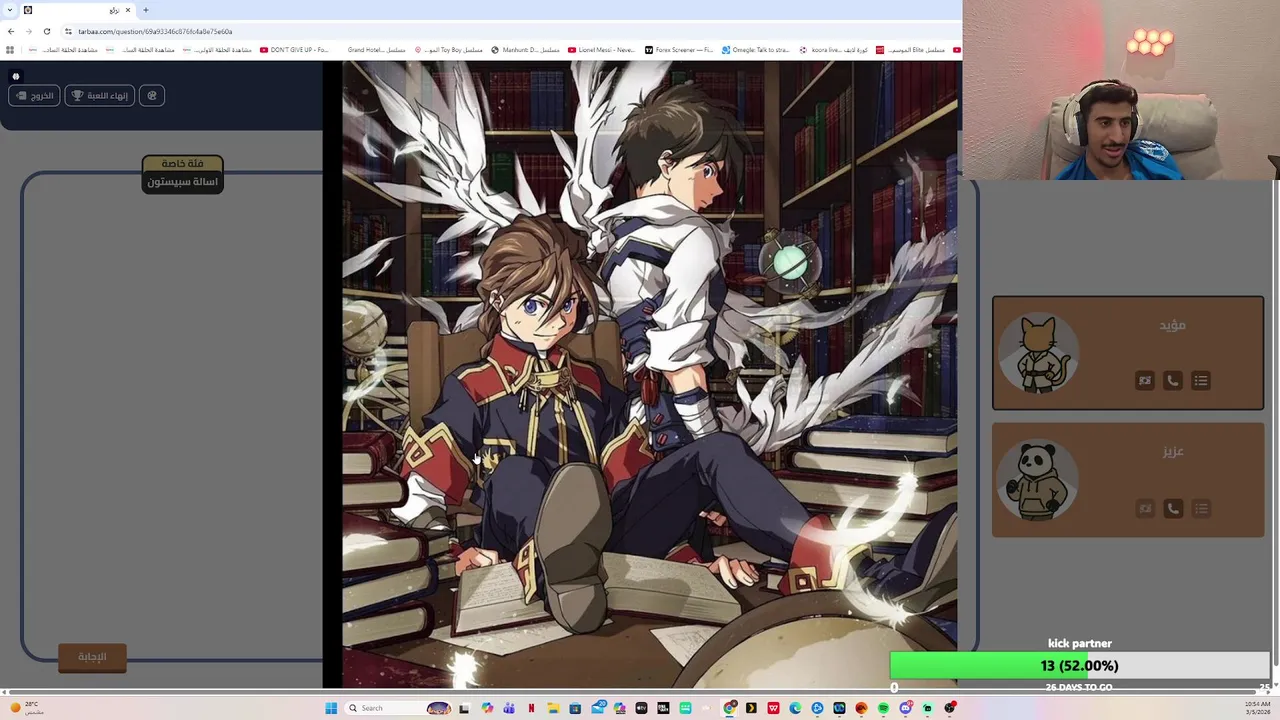Click the إنهاء اللعبة end game button
1280x720 pixels.
tap(100, 95)
